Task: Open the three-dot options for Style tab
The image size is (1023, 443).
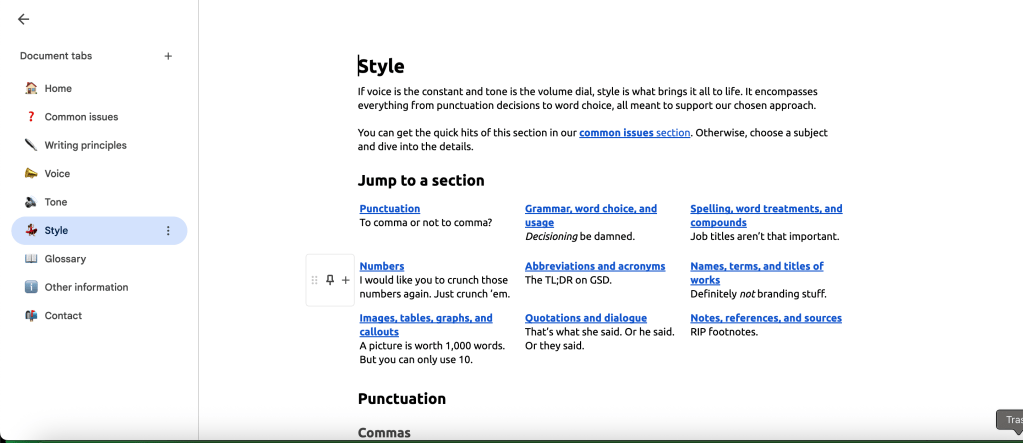Action: (x=168, y=231)
